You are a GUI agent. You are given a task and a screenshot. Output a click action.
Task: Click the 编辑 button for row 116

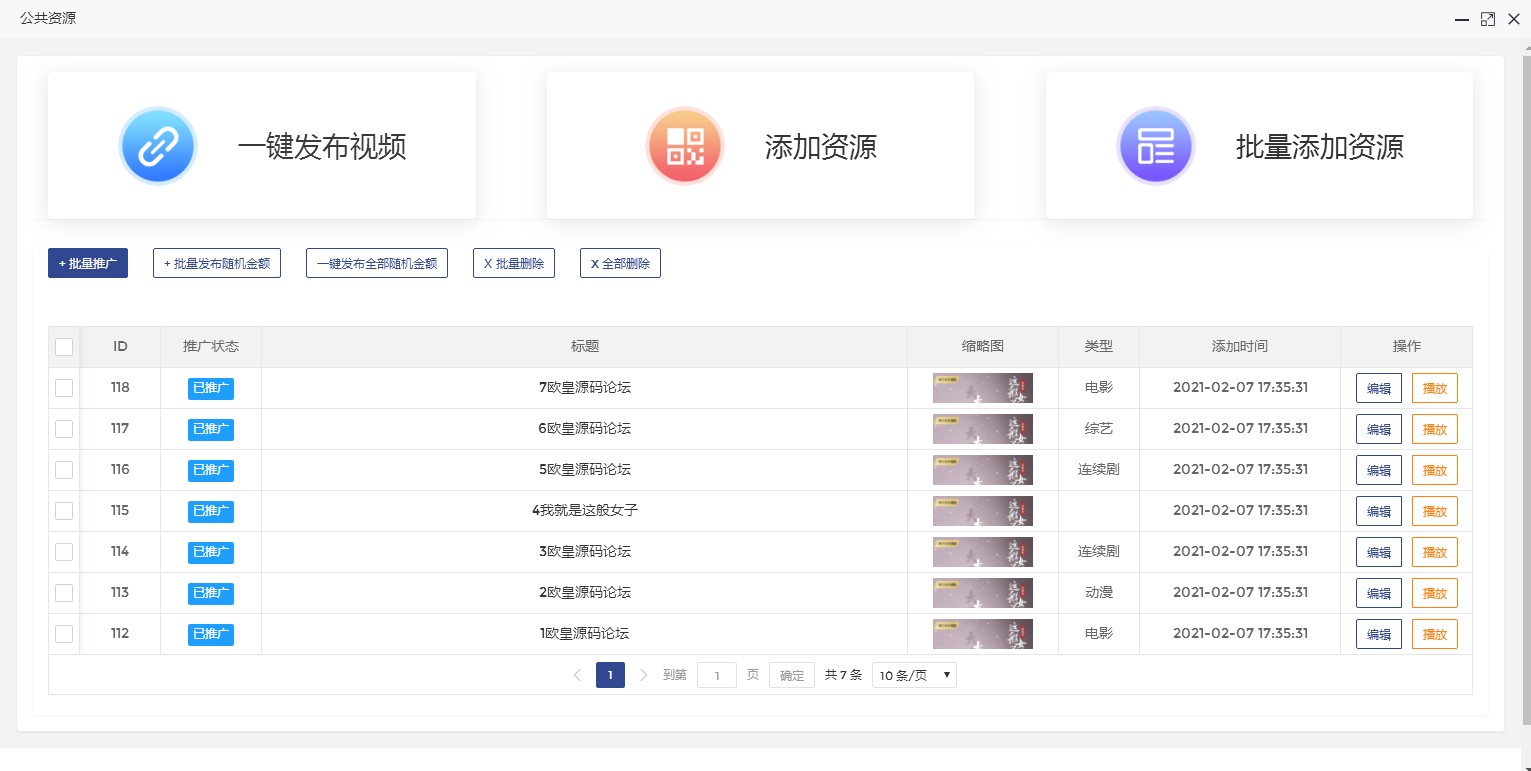(x=1378, y=469)
